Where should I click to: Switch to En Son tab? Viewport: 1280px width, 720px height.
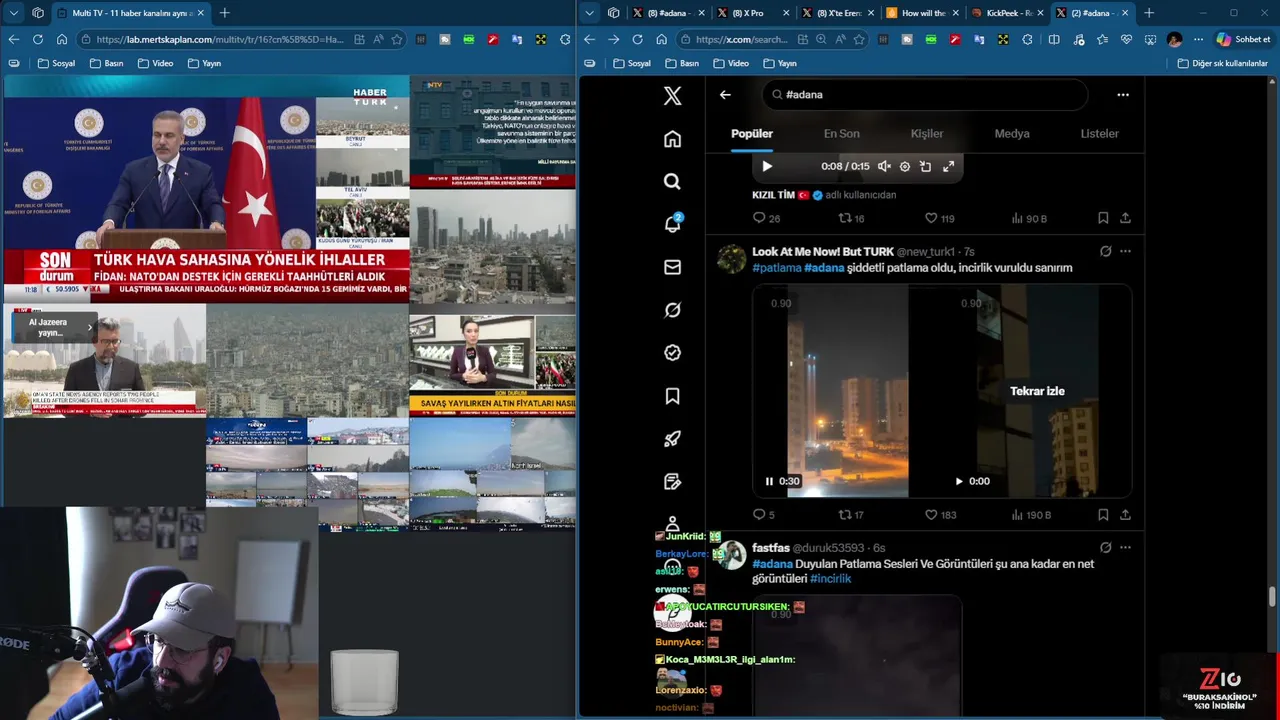841,134
